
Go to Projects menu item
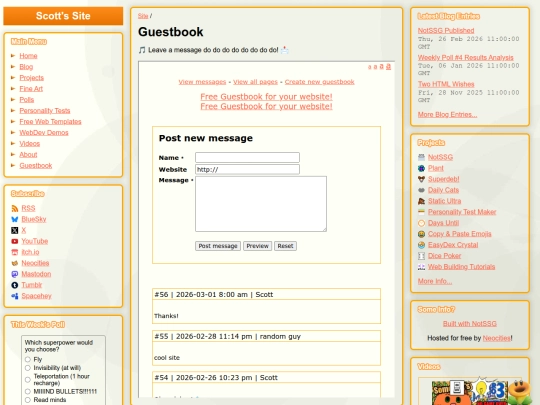(32, 78)
